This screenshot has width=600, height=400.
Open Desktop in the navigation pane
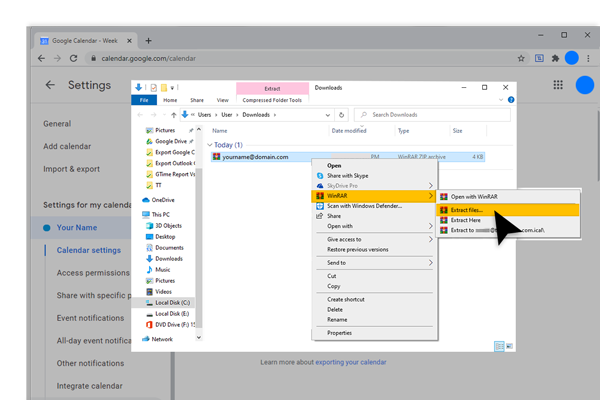pyautogui.click(x=161, y=237)
